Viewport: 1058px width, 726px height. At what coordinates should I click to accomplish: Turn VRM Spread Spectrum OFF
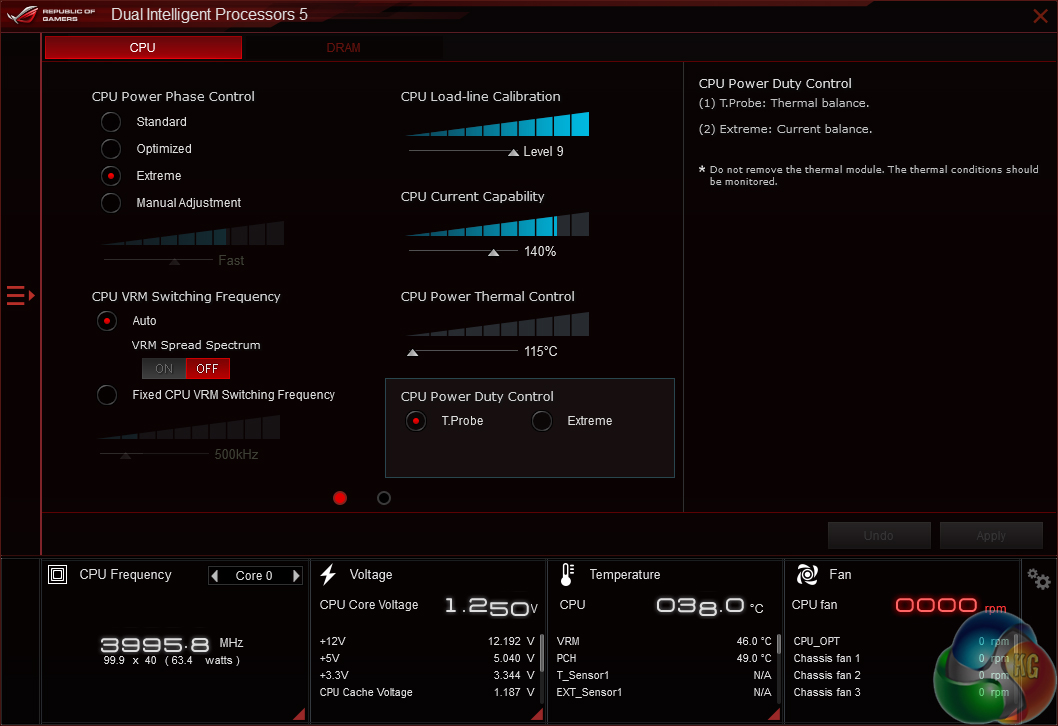click(x=208, y=368)
